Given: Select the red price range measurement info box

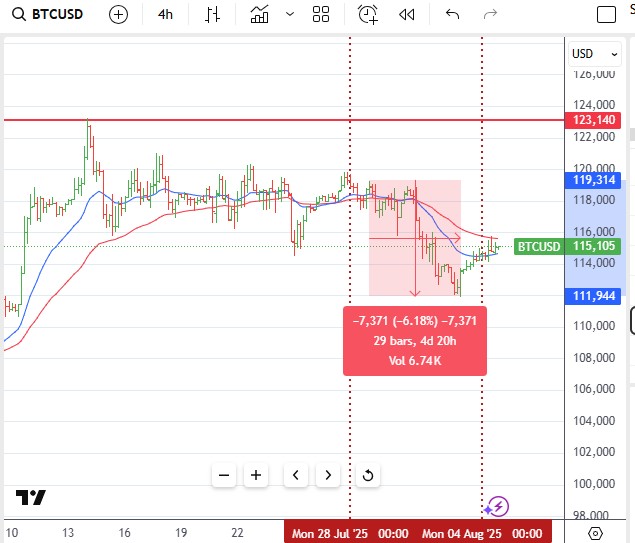Looking at the screenshot, I should (415, 341).
